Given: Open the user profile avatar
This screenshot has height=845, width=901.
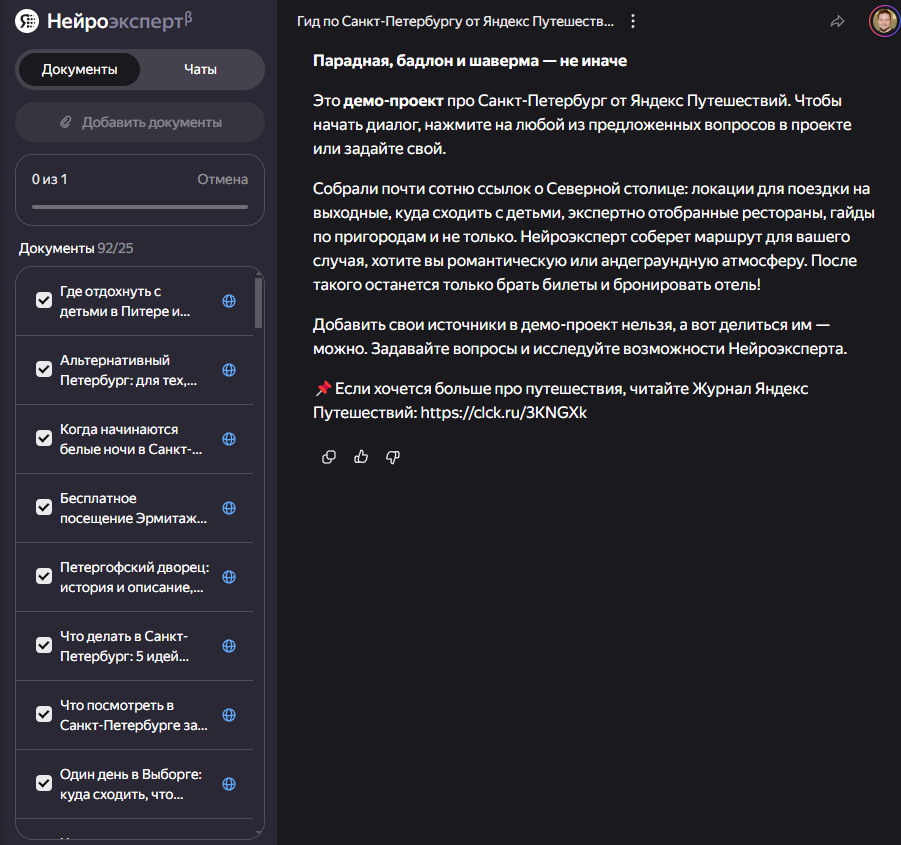Looking at the screenshot, I should click(x=884, y=21).
